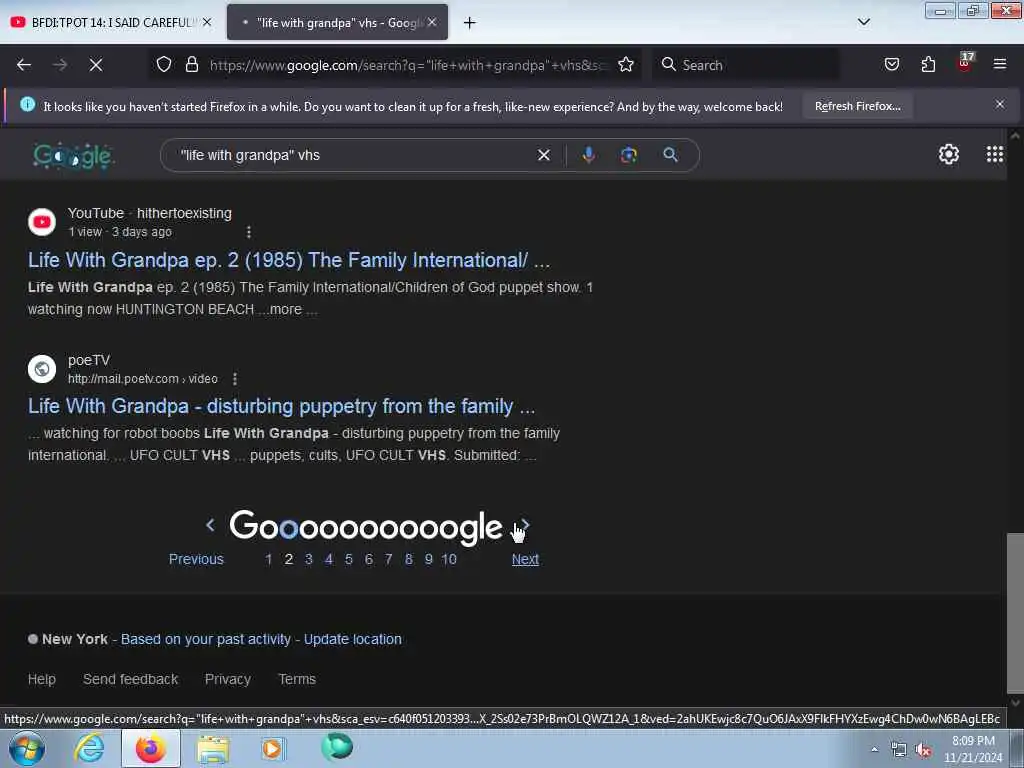Image resolution: width=1024 pixels, height=768 pixels.
Task: Show hidden system tray icons
Action: point(874,750)
